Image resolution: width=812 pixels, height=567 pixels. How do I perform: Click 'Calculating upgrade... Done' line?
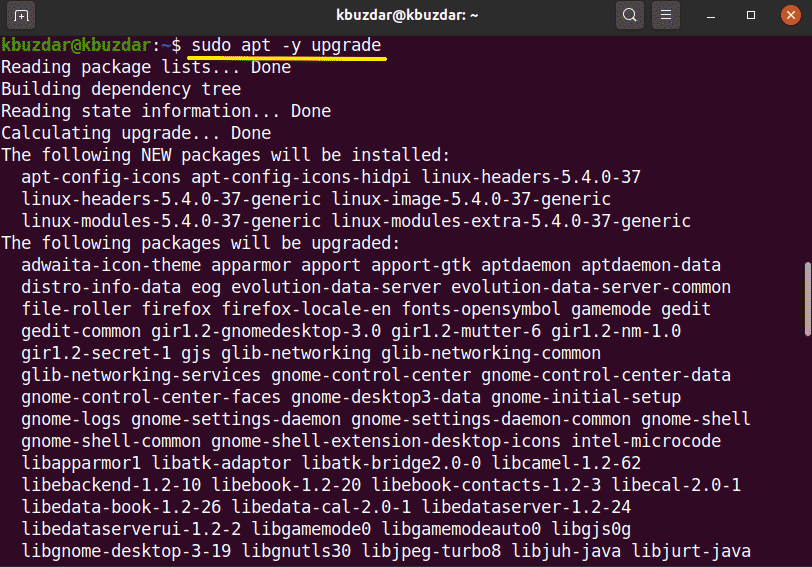point(136,133)
